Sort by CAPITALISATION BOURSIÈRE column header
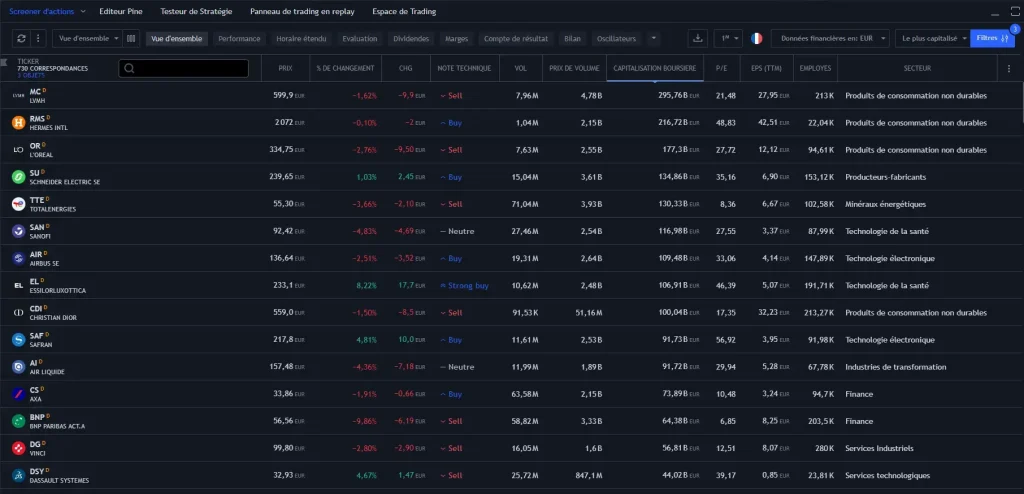 pos(655,68)
